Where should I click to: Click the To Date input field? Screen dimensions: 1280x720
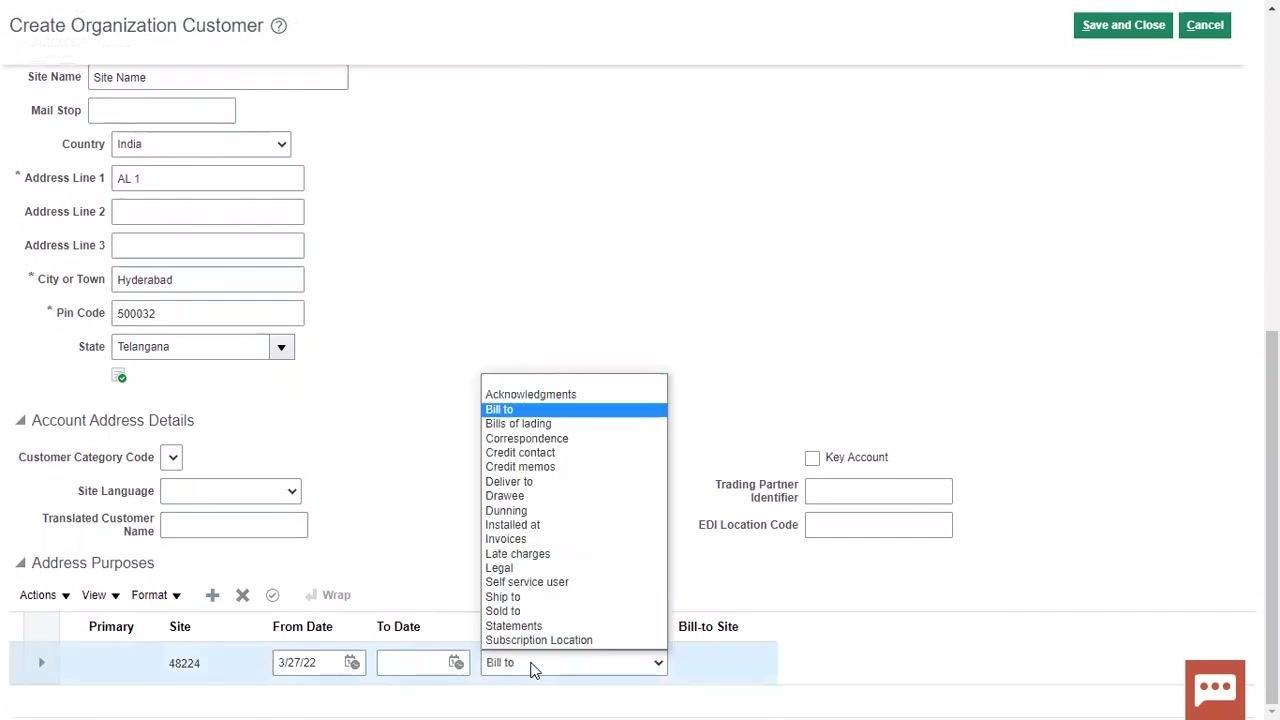point(412,663)
